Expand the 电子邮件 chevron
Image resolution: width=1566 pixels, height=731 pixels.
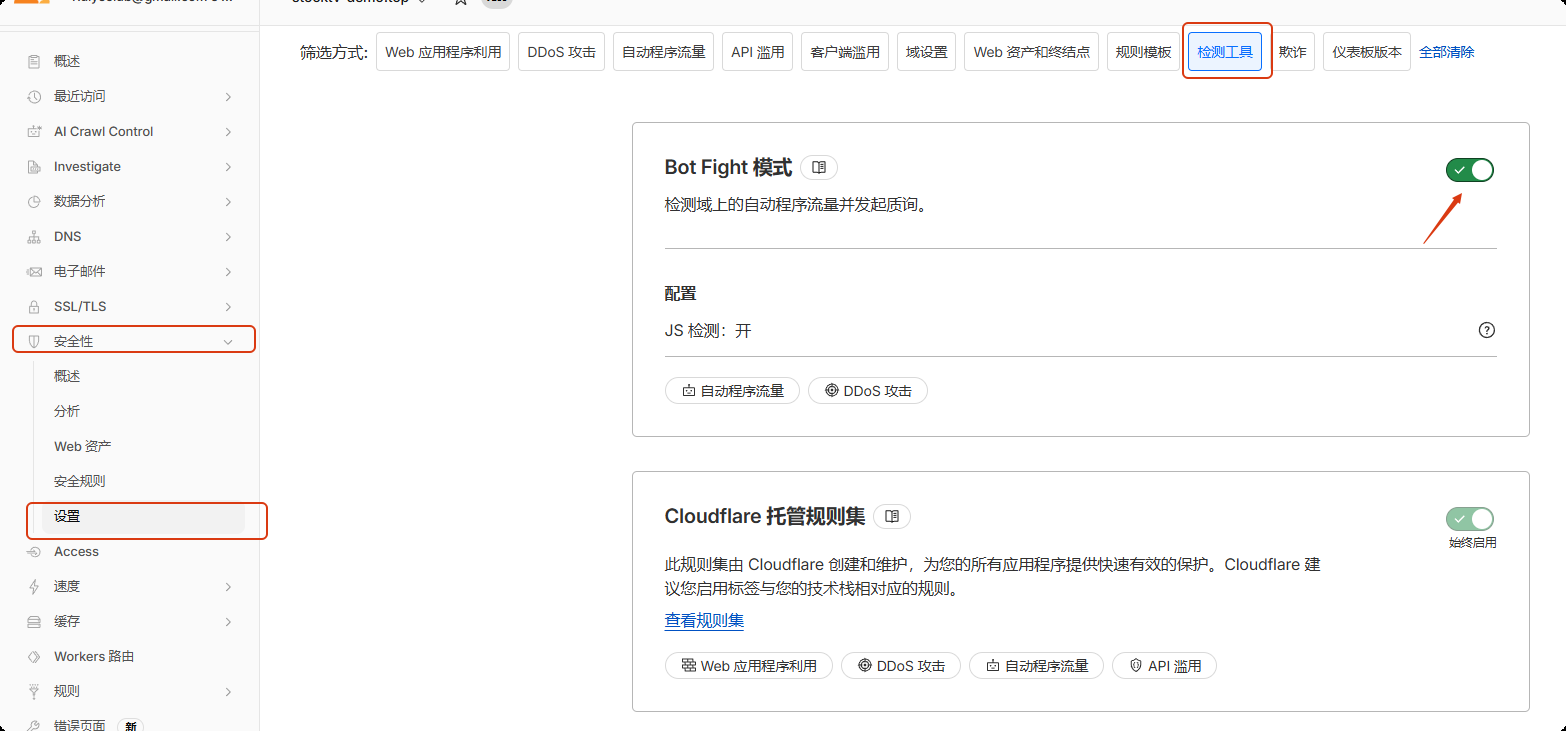click(228, 272)
